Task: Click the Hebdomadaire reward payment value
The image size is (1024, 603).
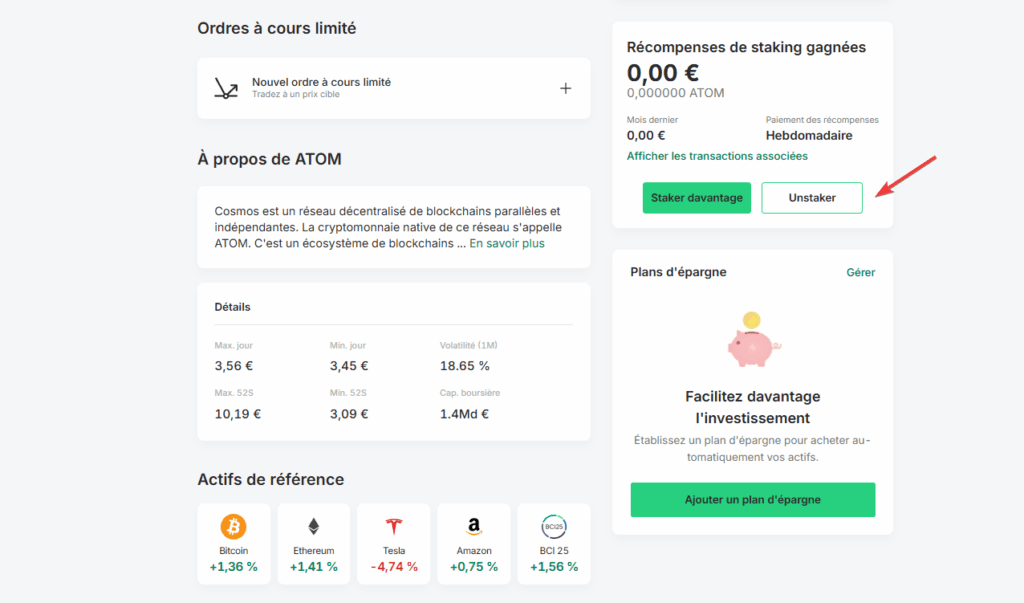Action: point(809,136)
